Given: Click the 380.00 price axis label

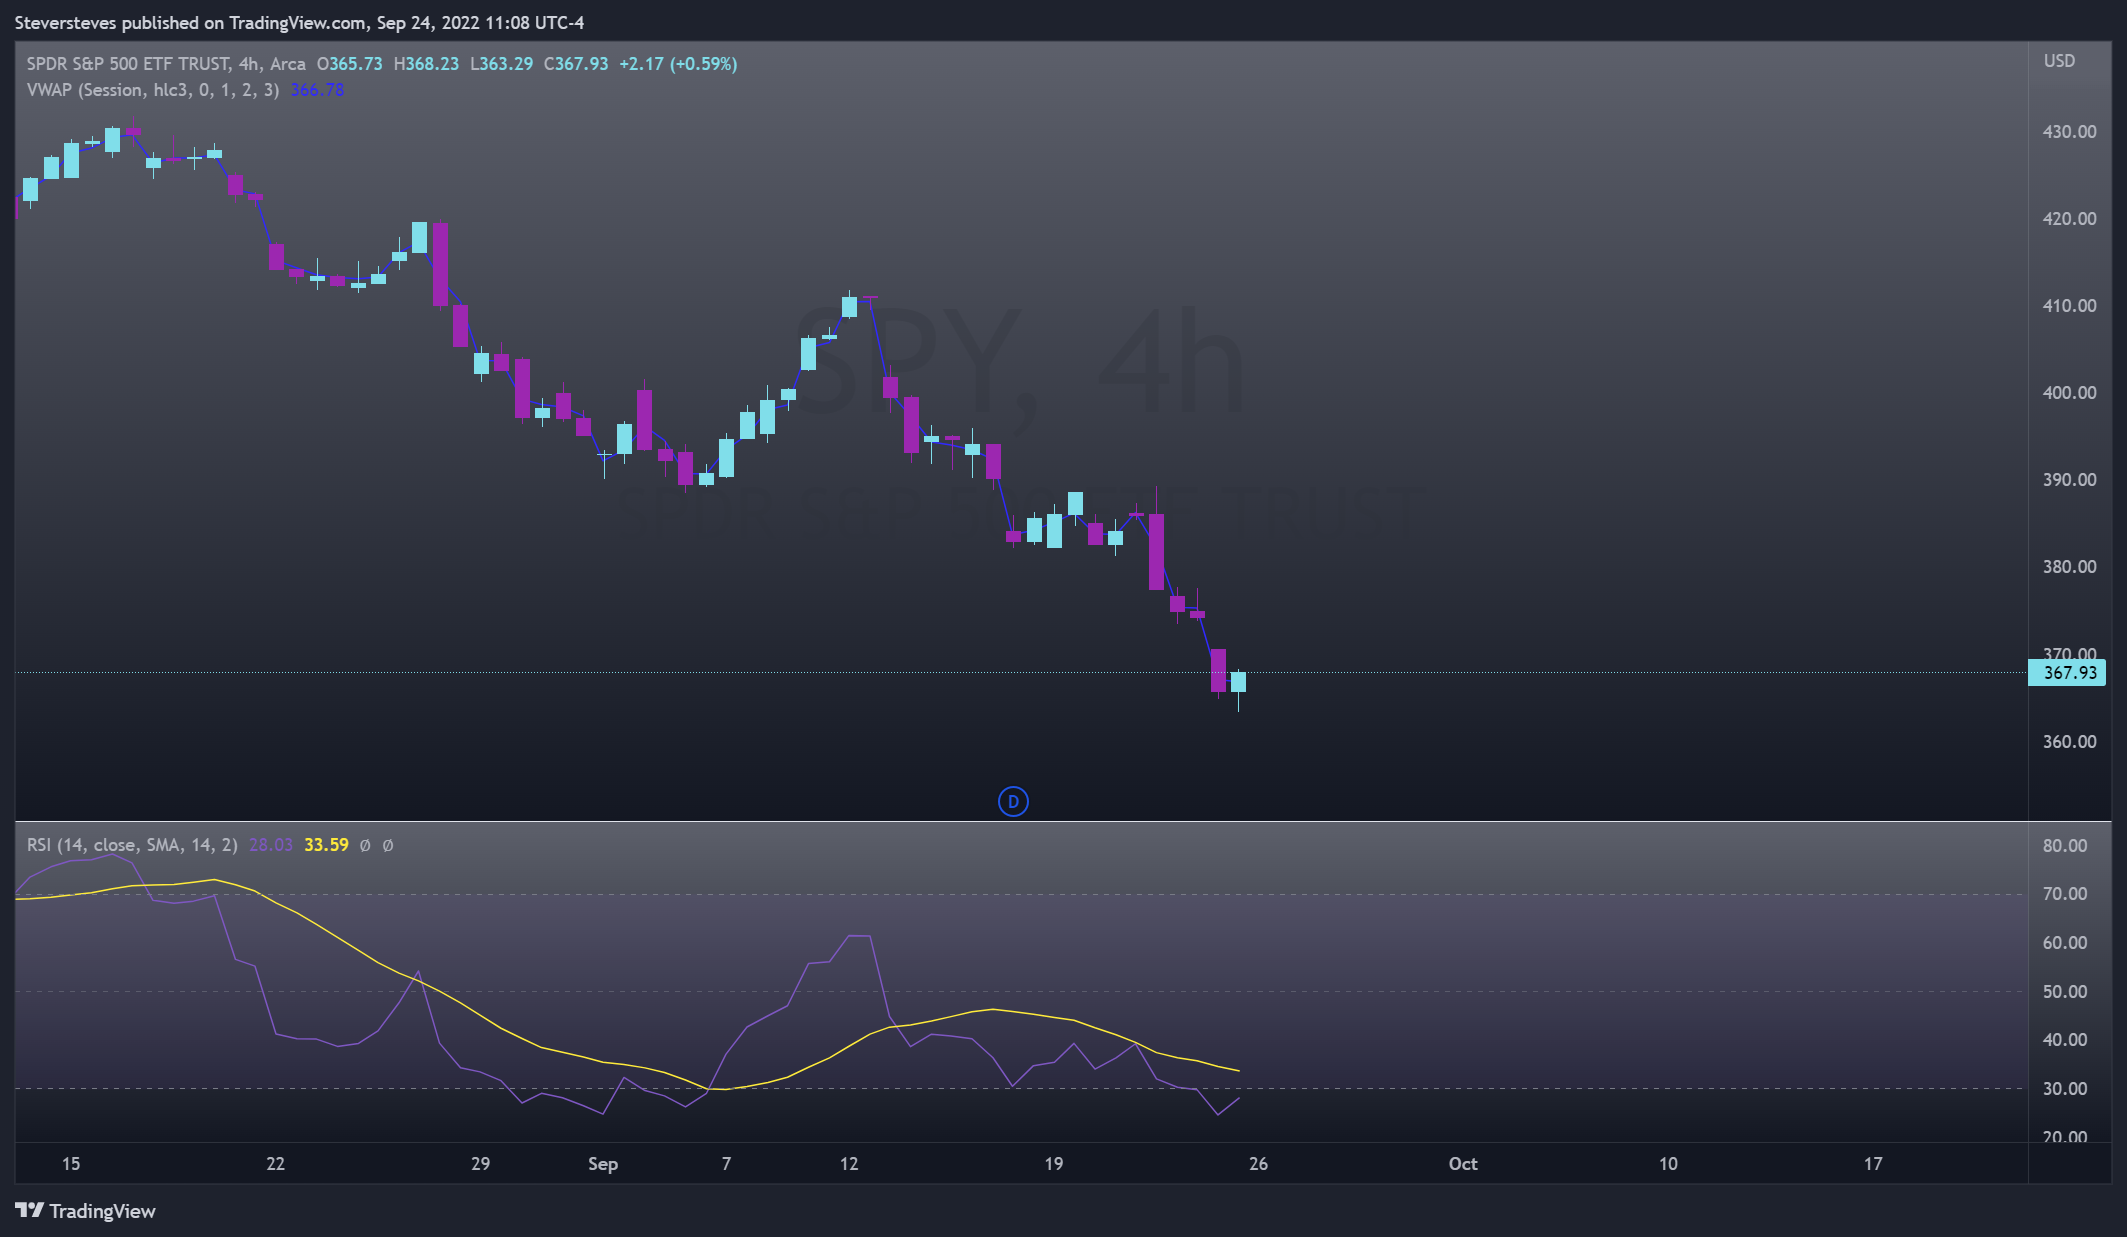Looking at the screenshot, I should click(2069, 567).
